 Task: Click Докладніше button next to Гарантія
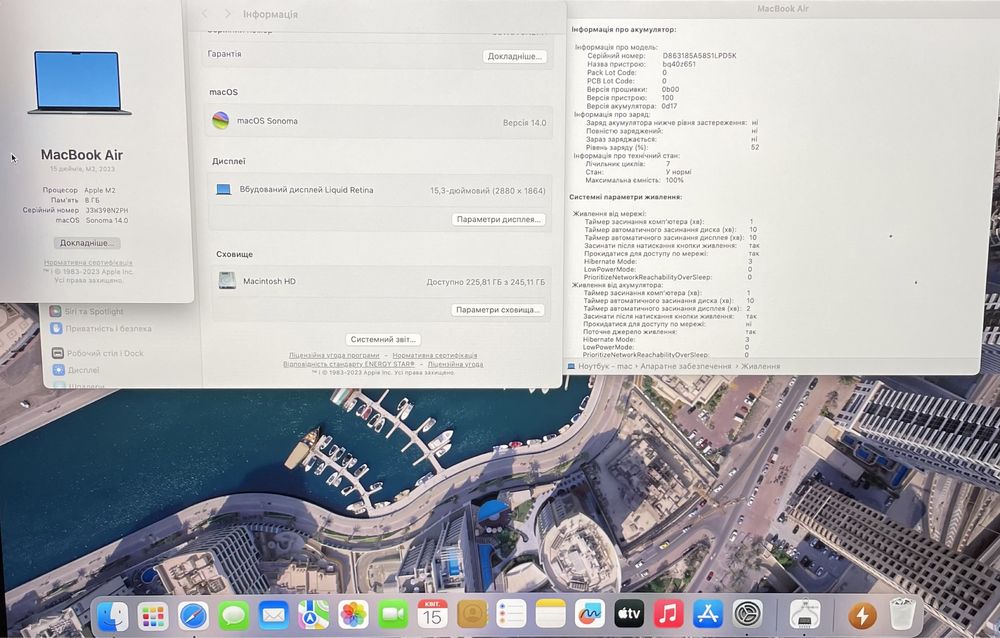point(515,56)
